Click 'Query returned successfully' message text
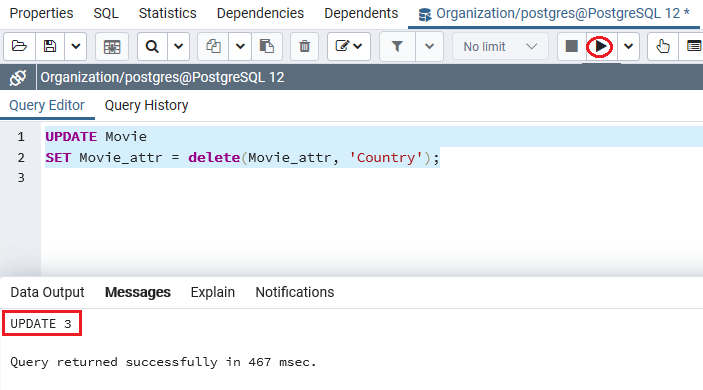This screenshot has width=703, height=390. click(x=163, y=362)
